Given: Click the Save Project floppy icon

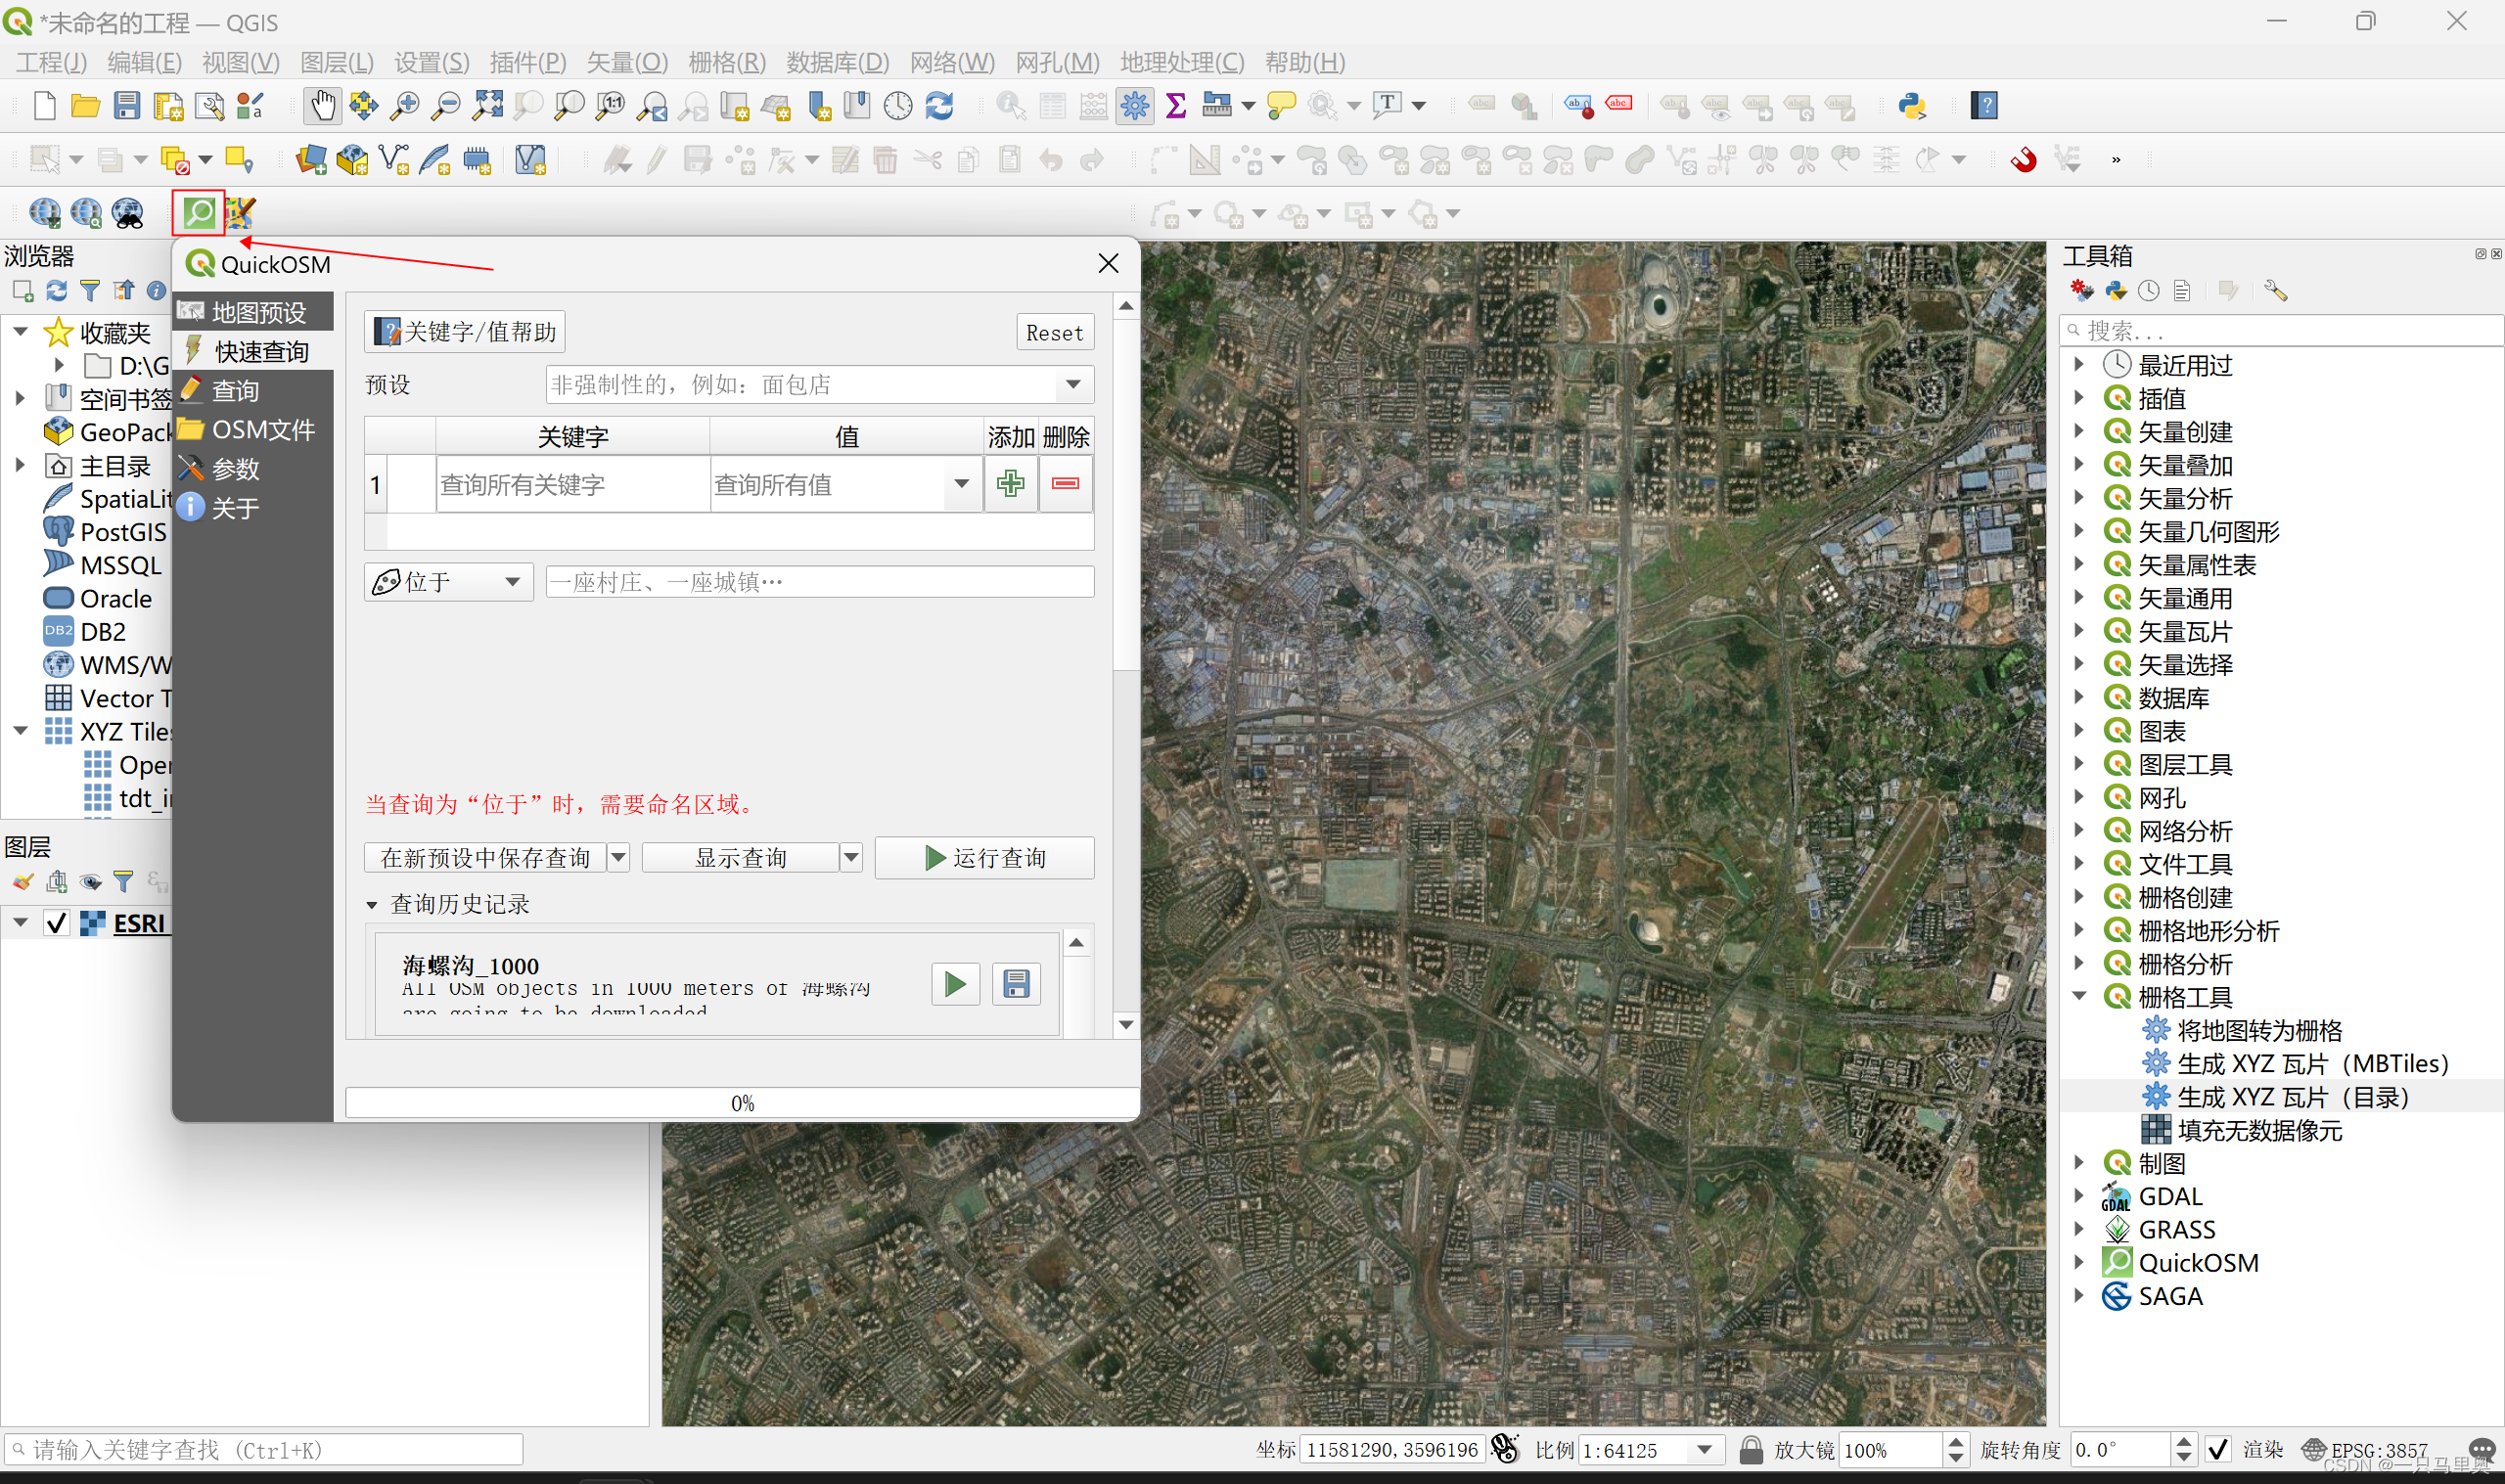Looking at the screenshot, I should coord(127,105).
